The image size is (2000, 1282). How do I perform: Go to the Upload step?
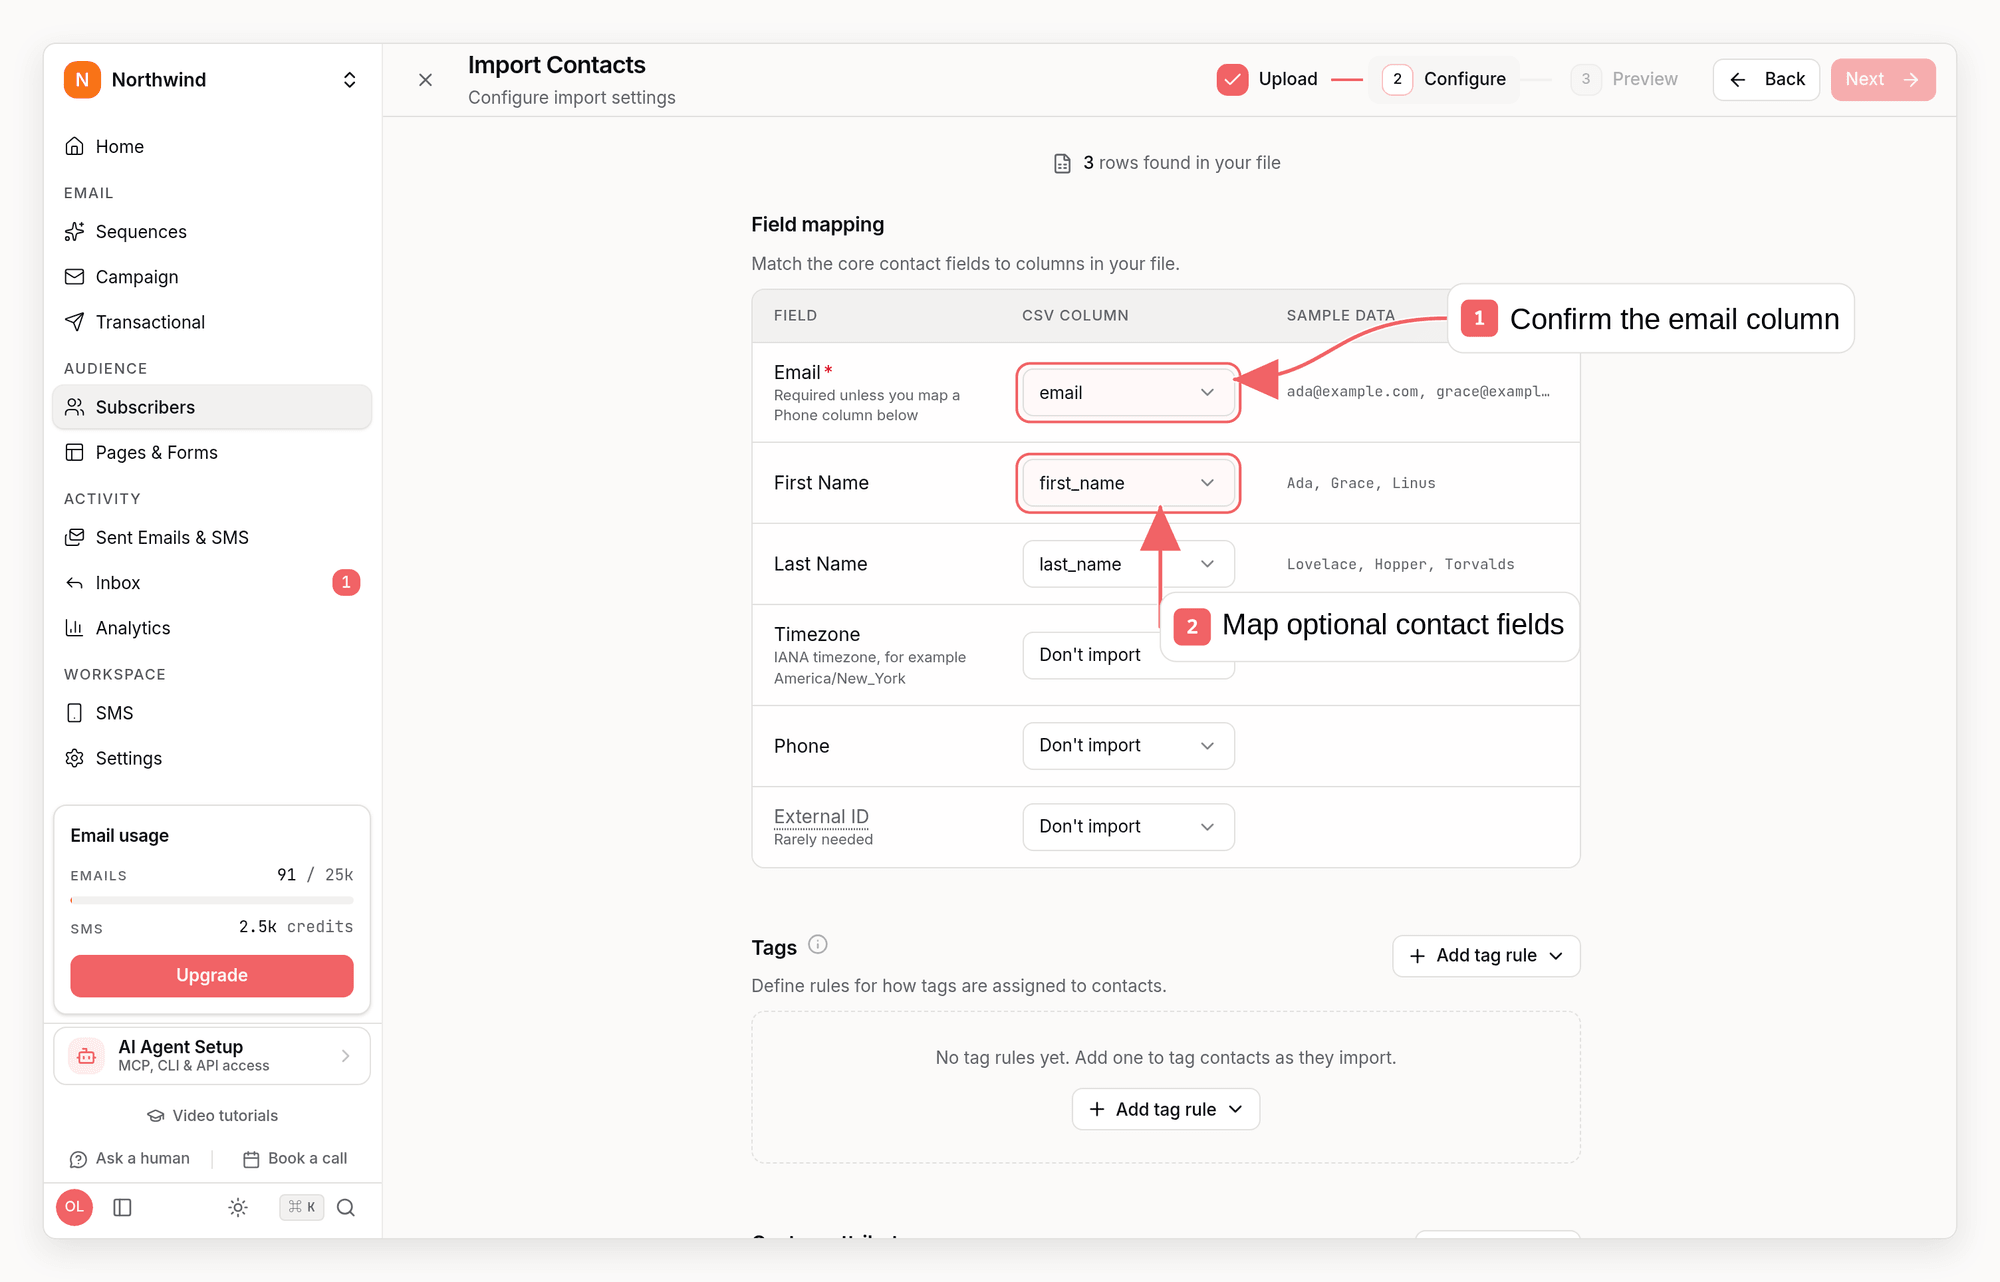(x=1267, y=79)
